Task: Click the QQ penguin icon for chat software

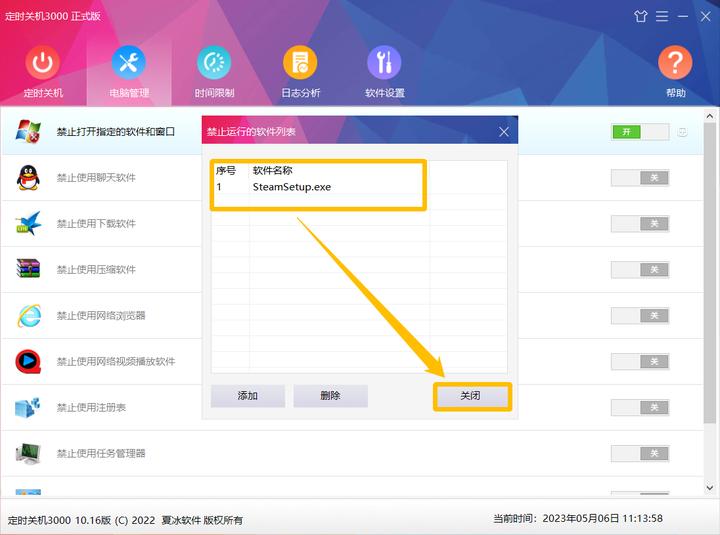Action: [28, 178]
